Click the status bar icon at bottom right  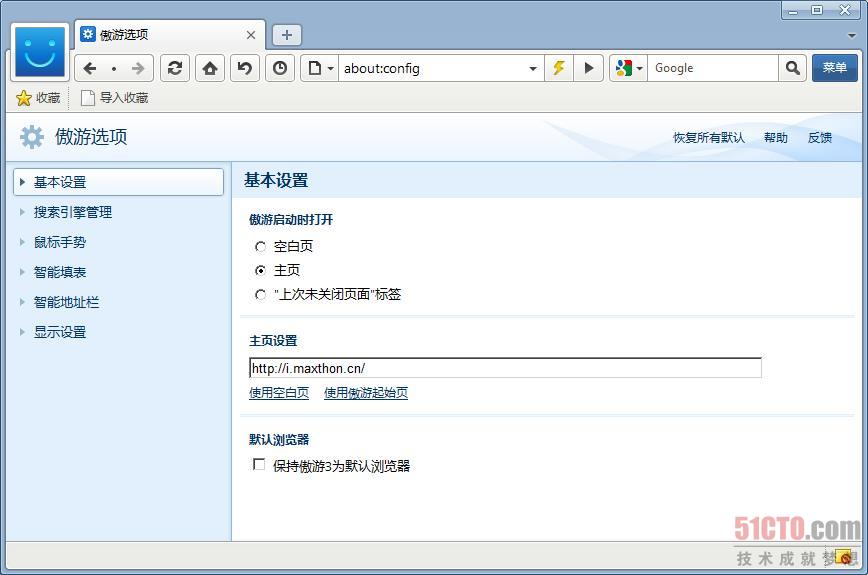[844, 557]
